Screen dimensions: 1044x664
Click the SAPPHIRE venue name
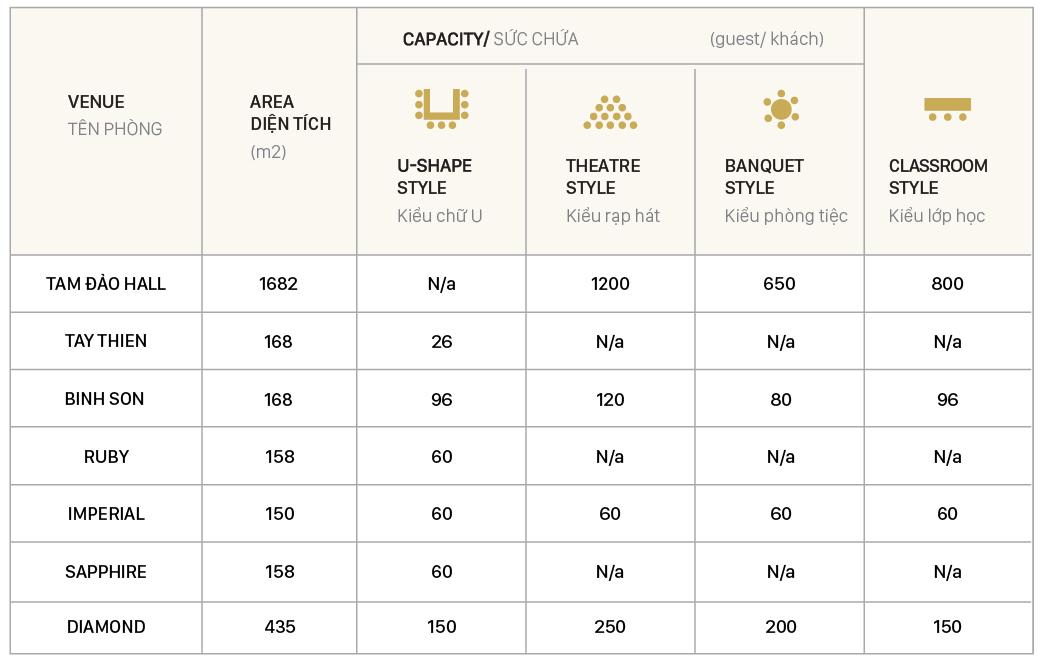[106, 572]
